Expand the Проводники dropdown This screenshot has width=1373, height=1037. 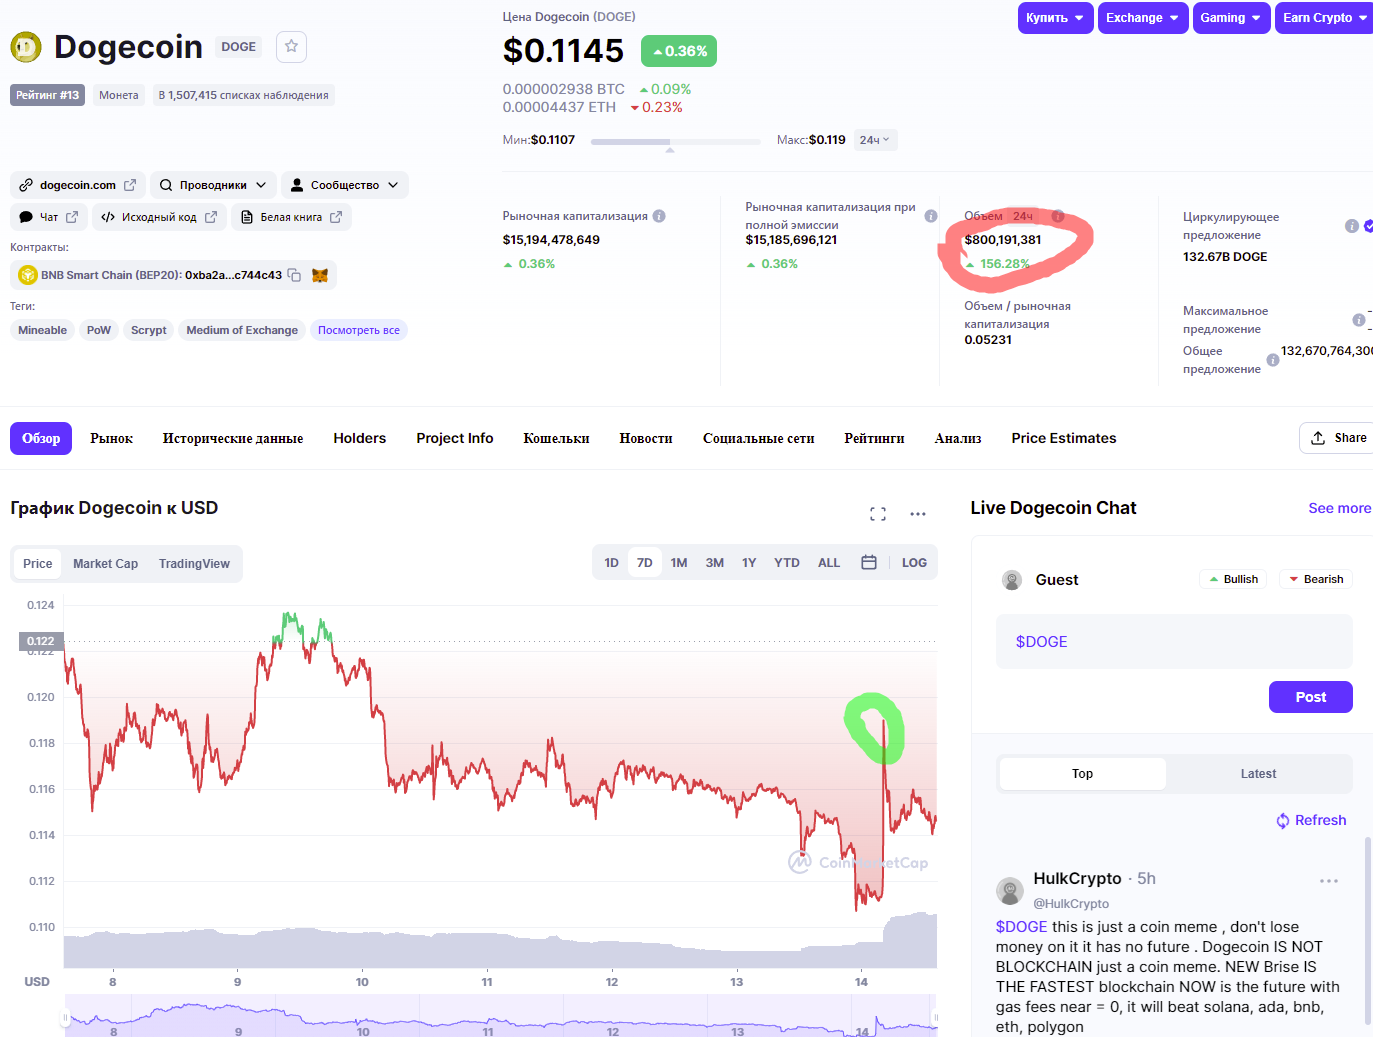(213, 185)
